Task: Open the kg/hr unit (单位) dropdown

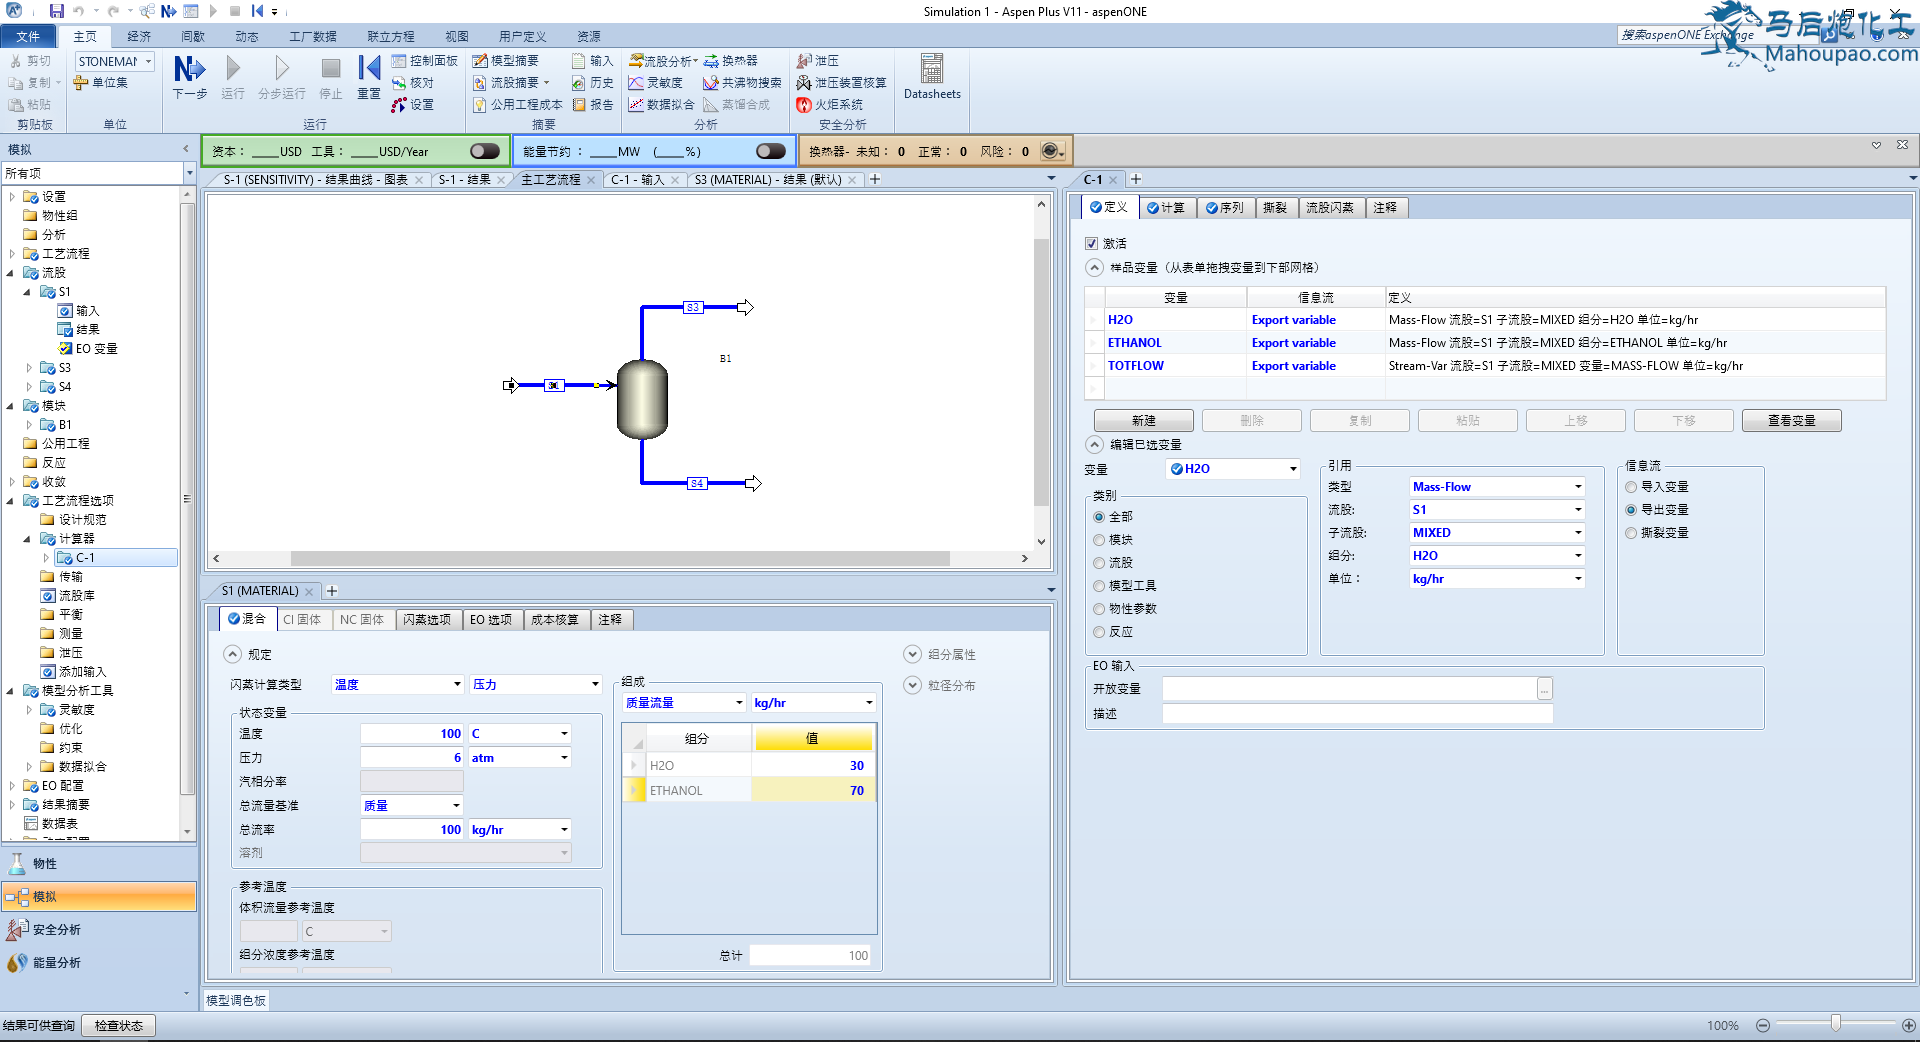Action: [x=1578, y=579]
